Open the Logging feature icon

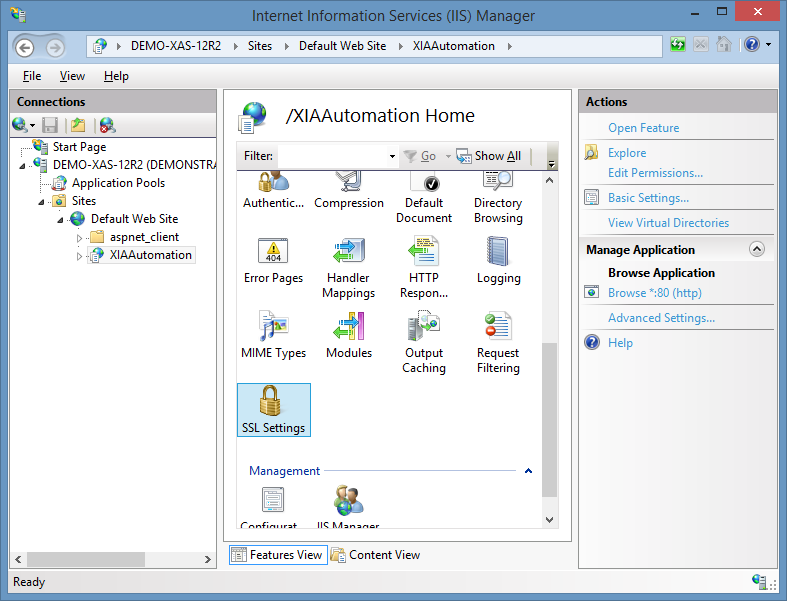point(498,261)
